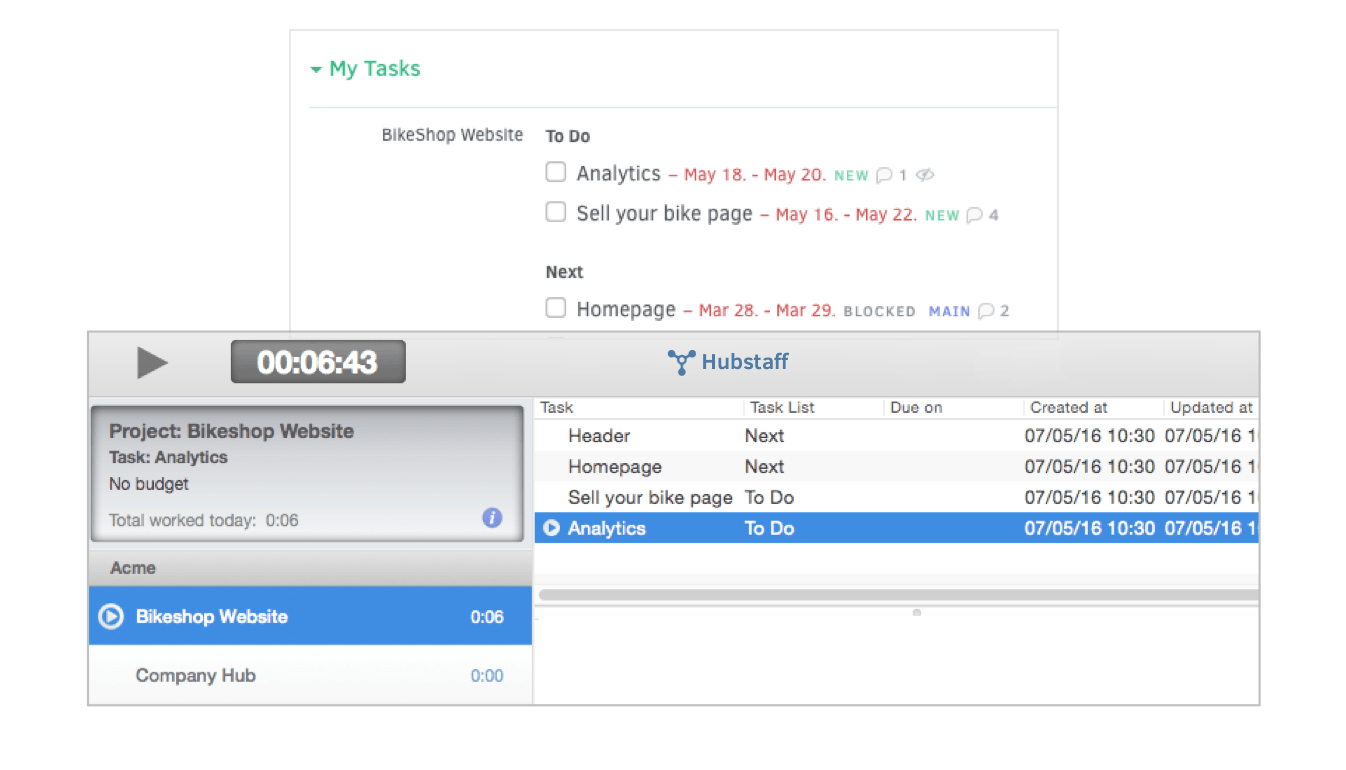Screen dimensions: 1346x770
Task: Click the BLOCKED tag on Homepage task
Action: pyautogui.click(x=879, y=311)
